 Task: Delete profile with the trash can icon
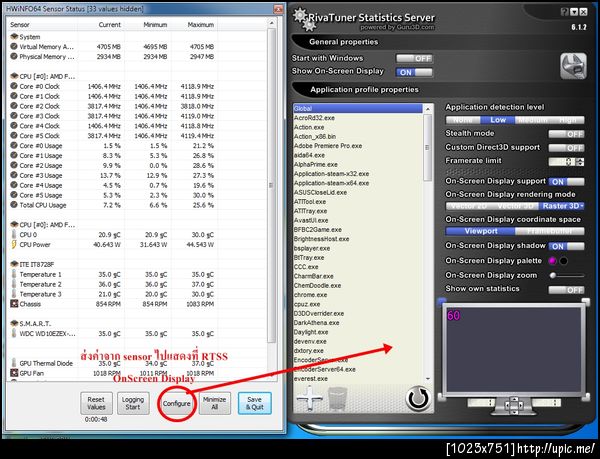click(338, 399)
